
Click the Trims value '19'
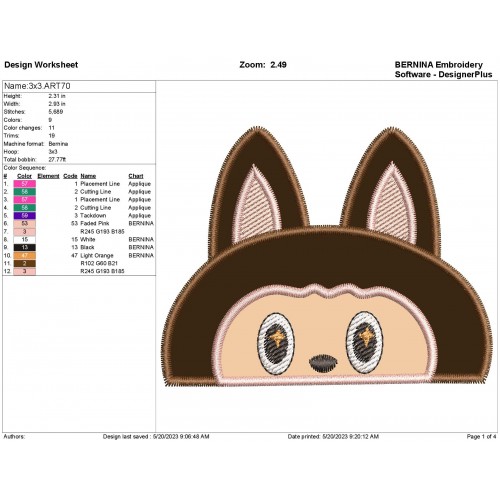[x=52, y=136]
